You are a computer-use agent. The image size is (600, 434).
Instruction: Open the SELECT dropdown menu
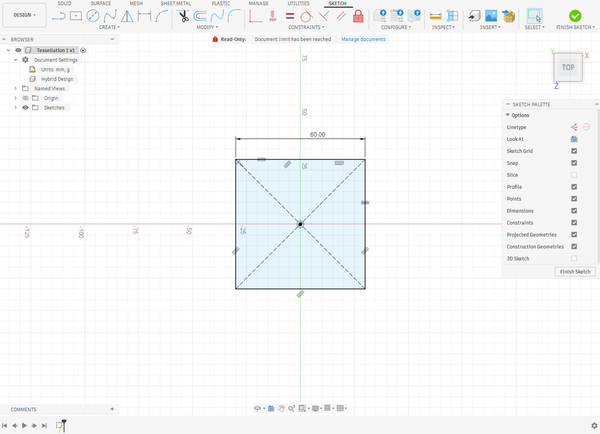point(535,27)
